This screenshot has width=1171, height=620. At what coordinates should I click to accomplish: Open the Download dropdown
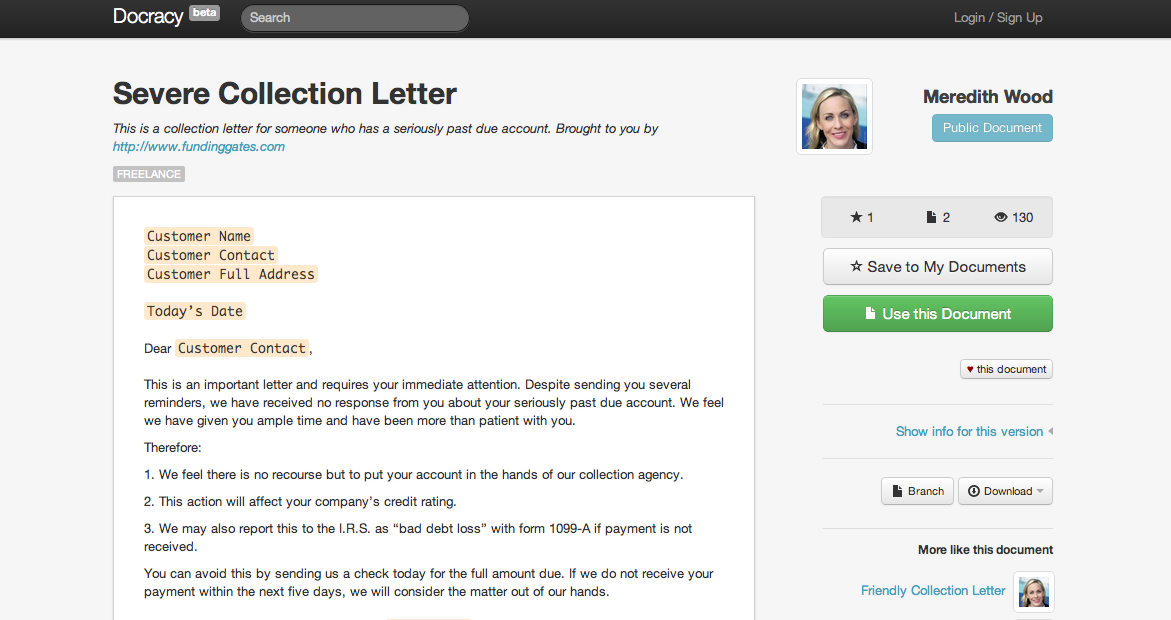[x=1005, y=491]
